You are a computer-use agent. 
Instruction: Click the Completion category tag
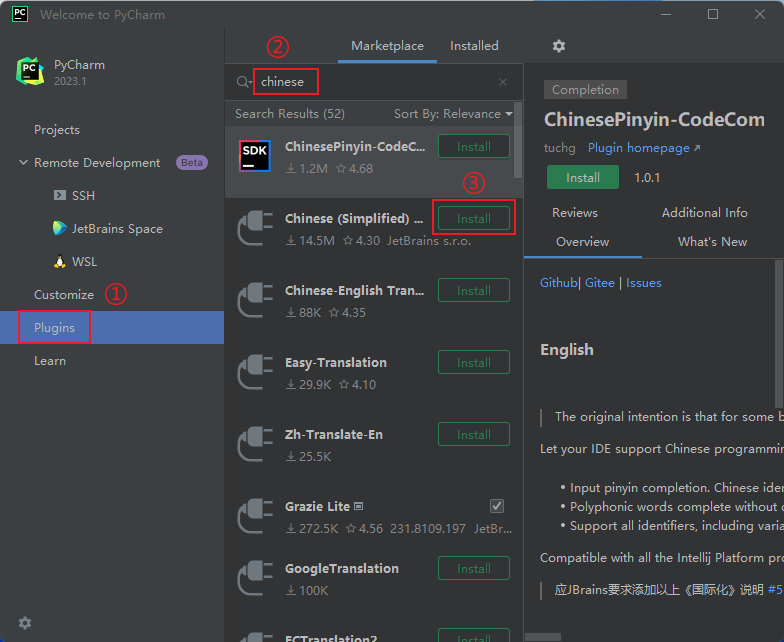(585, 90)
